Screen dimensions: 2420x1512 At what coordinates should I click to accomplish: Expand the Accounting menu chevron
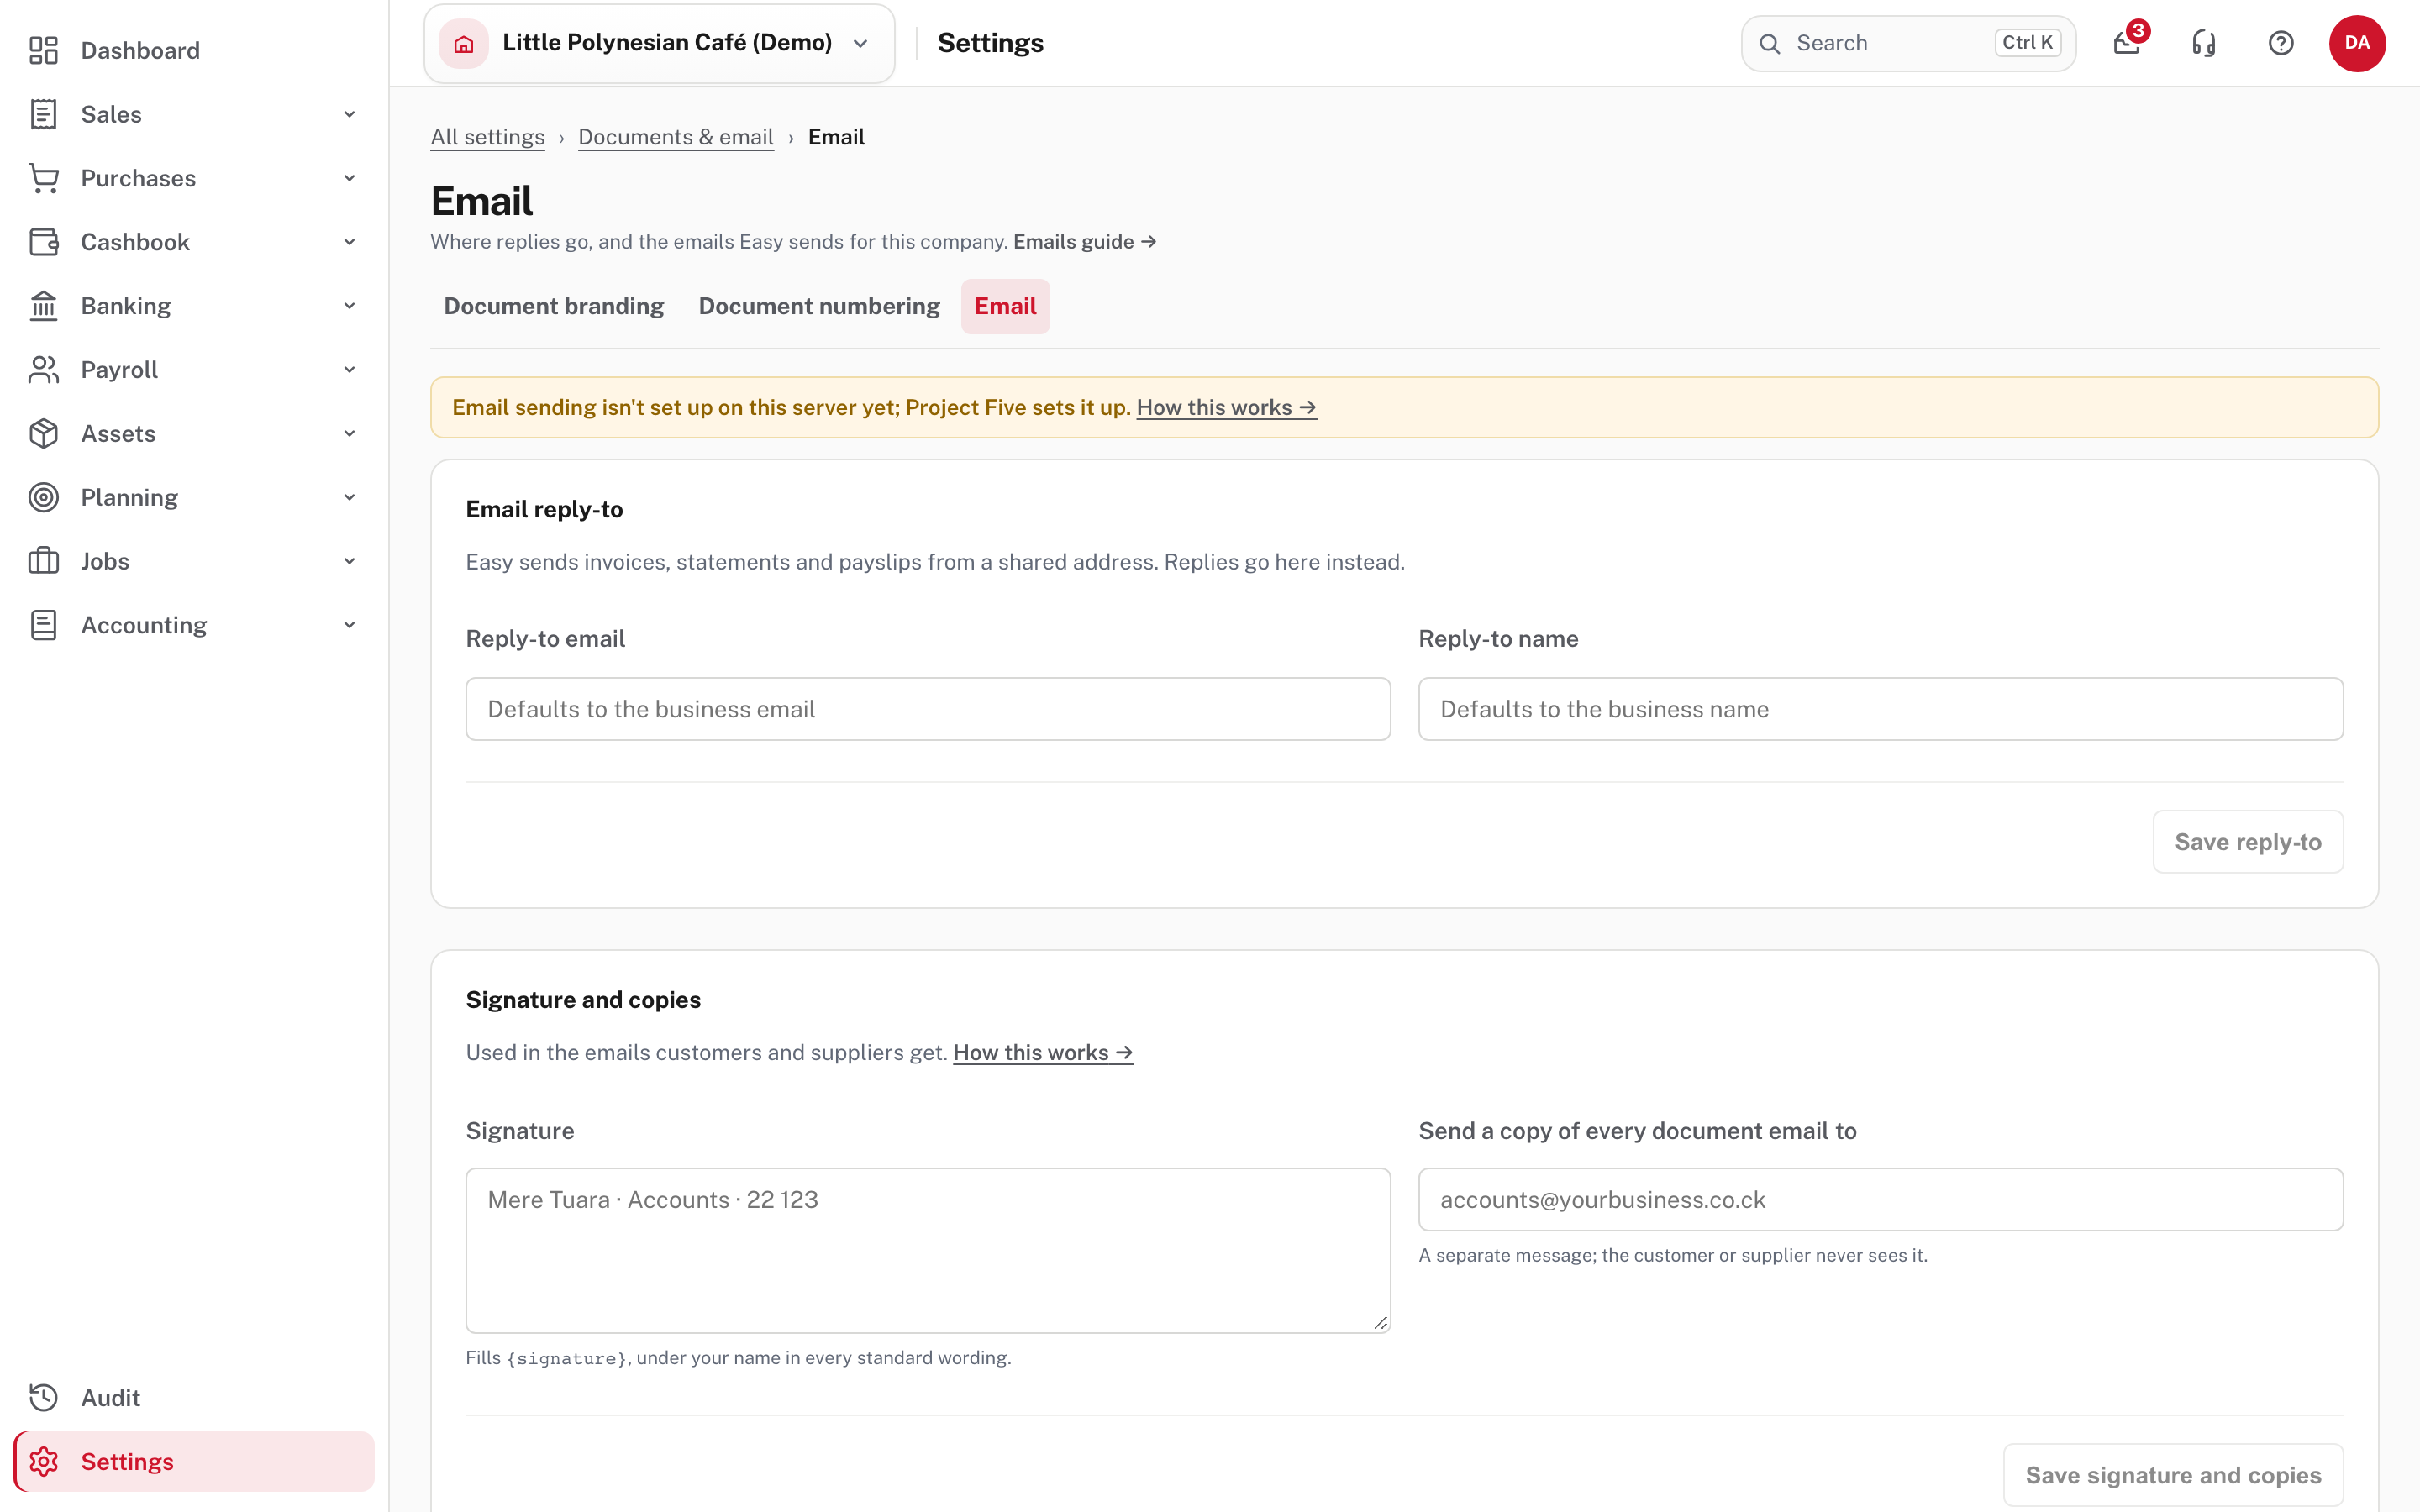[349, 625]
